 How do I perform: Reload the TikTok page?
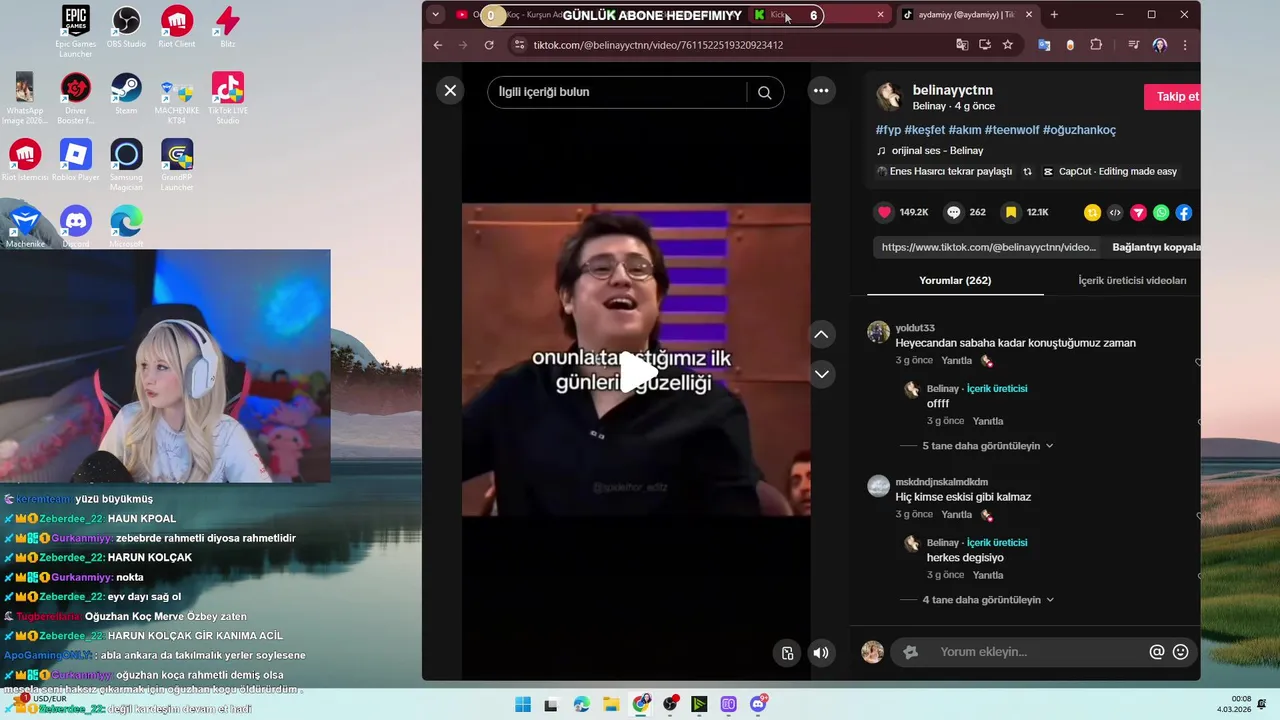(489, 45)
